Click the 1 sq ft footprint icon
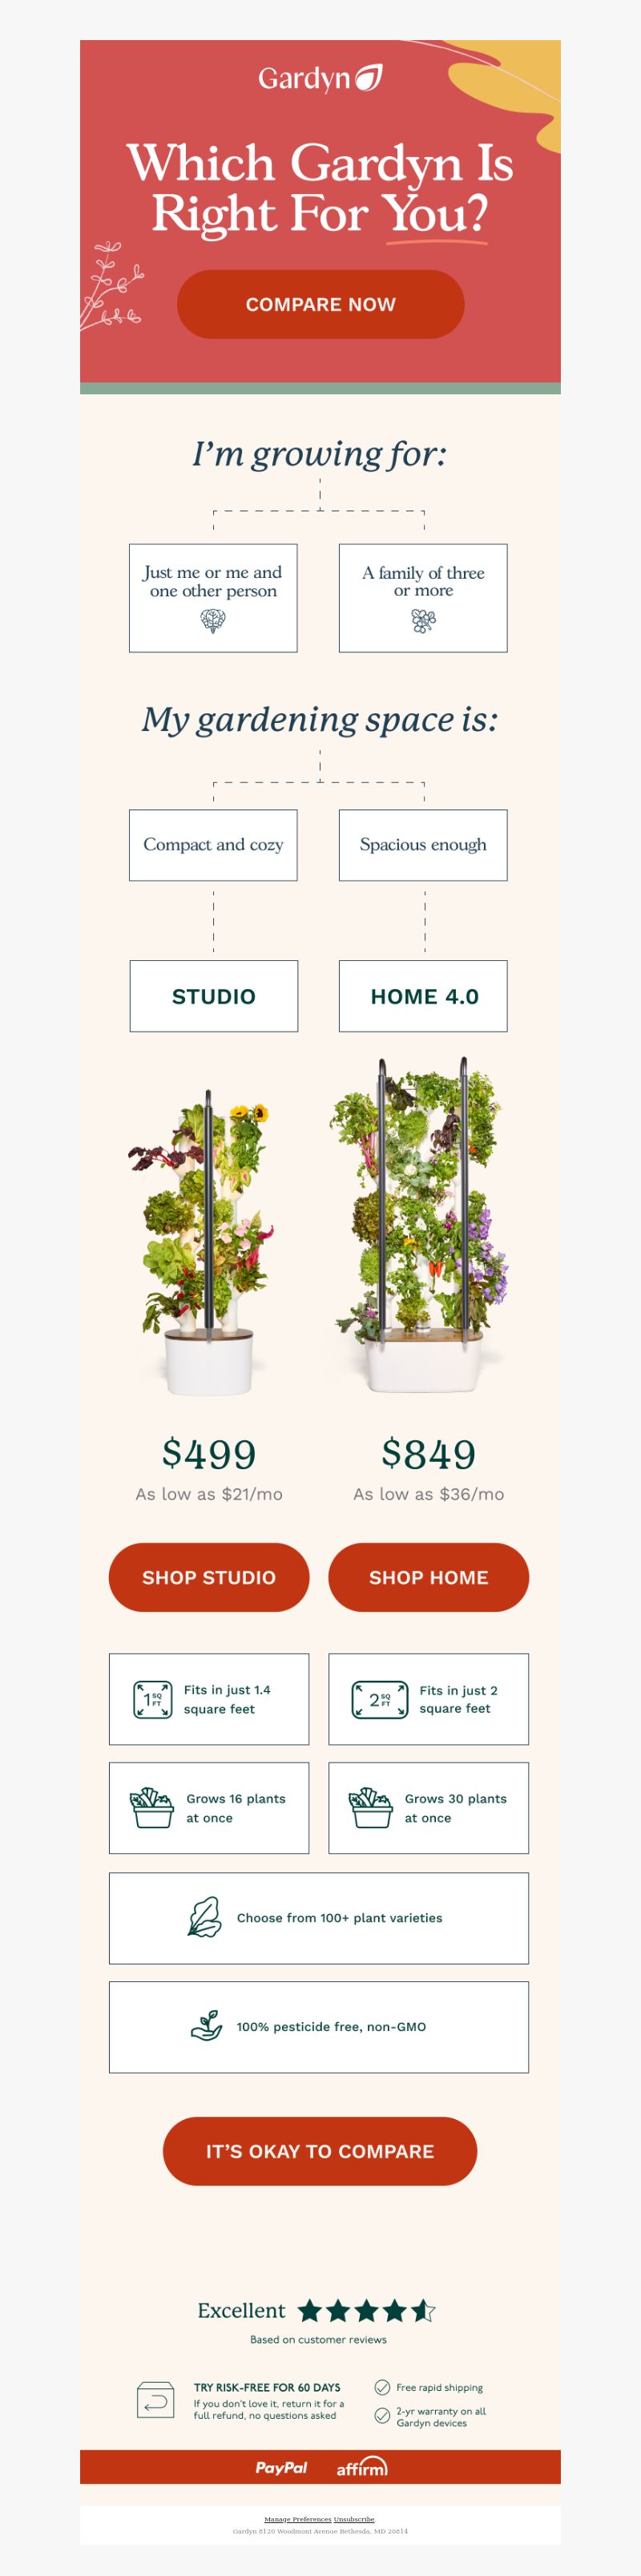 [152, 1699]
